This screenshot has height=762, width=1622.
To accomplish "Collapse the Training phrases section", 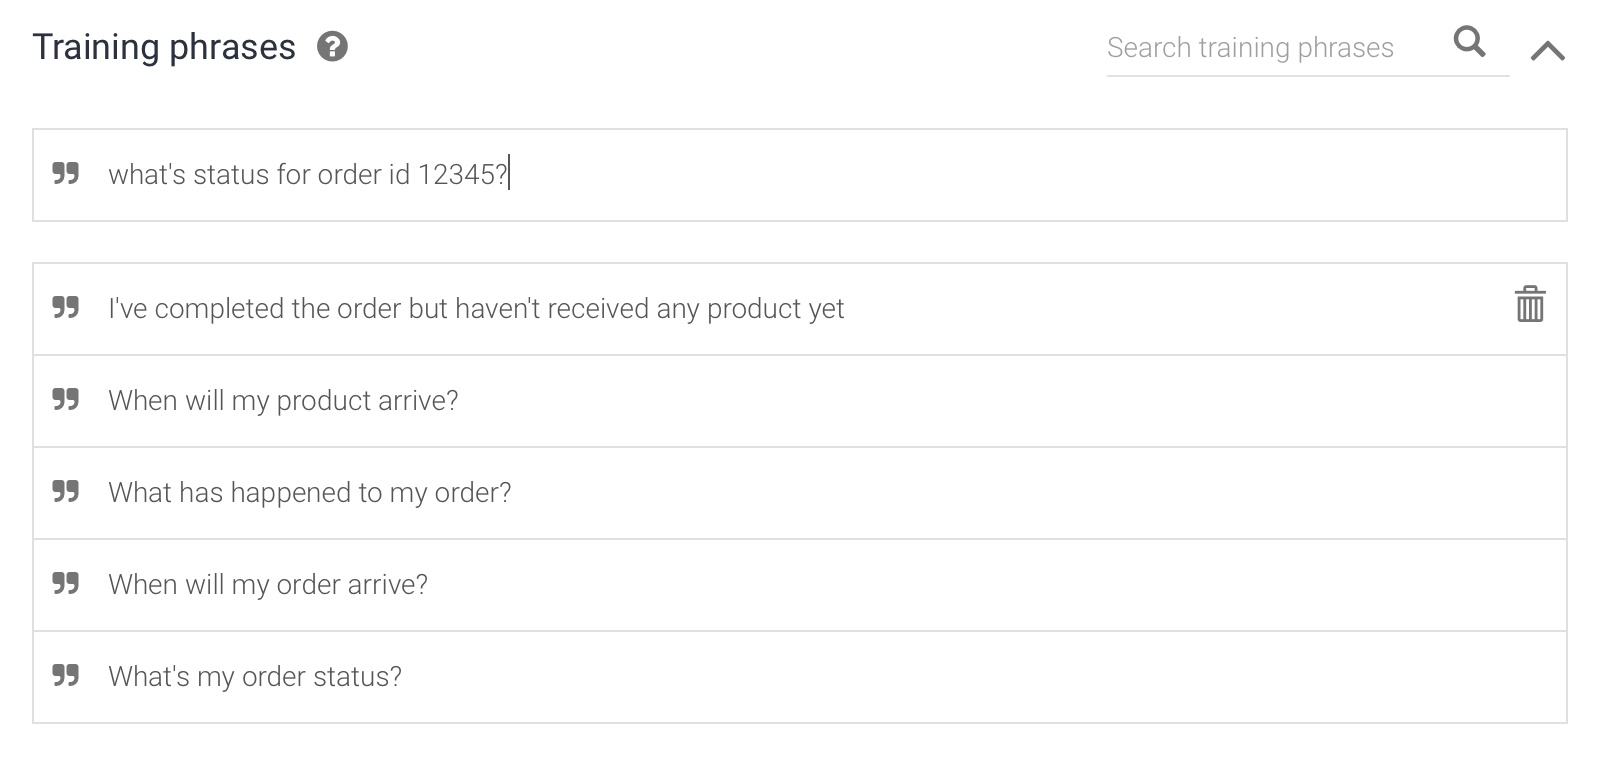I will 1547,50.
